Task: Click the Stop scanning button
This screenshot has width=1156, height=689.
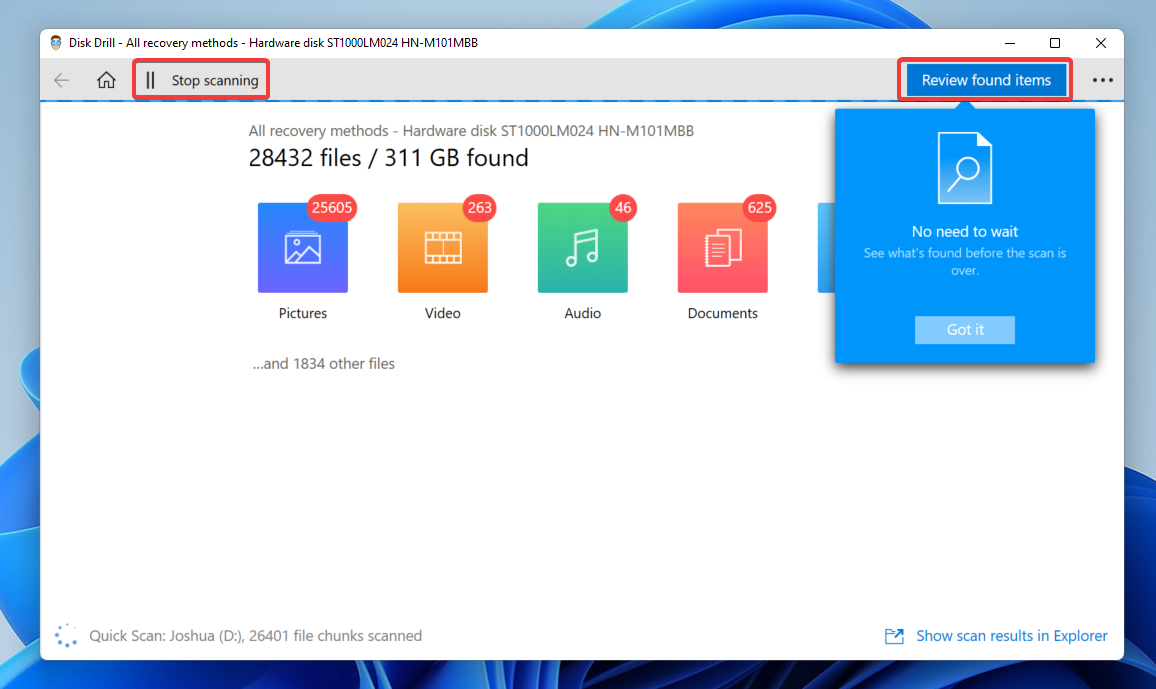Action: [201, 80]
